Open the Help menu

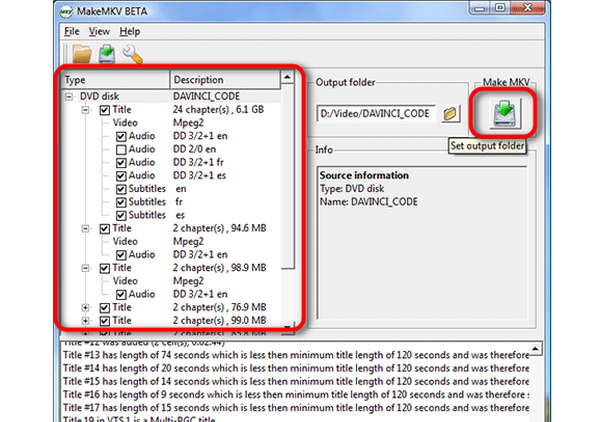coord(130,31)
